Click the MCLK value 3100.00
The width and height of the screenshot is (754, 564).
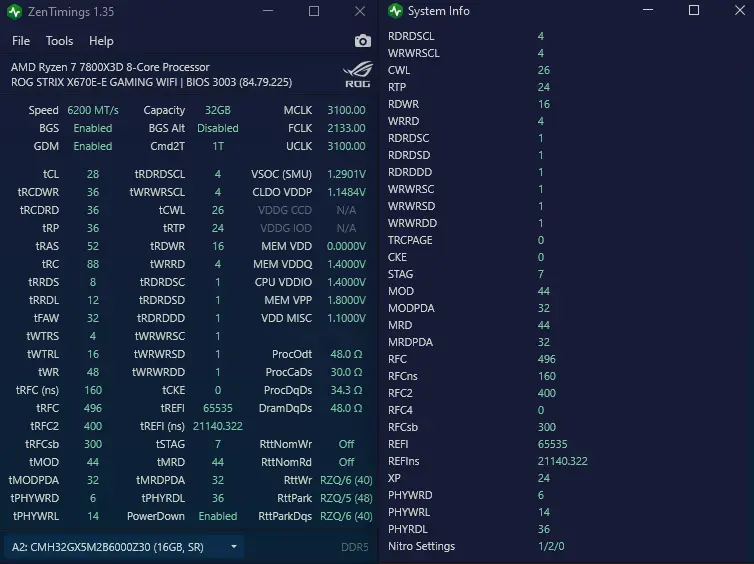346,110
